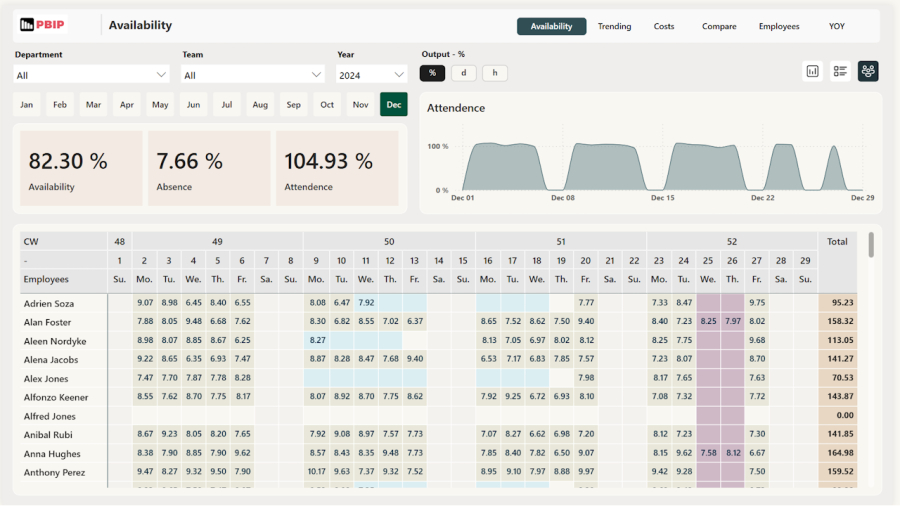
Task: Select the list view icon
Action: [840, 71]
